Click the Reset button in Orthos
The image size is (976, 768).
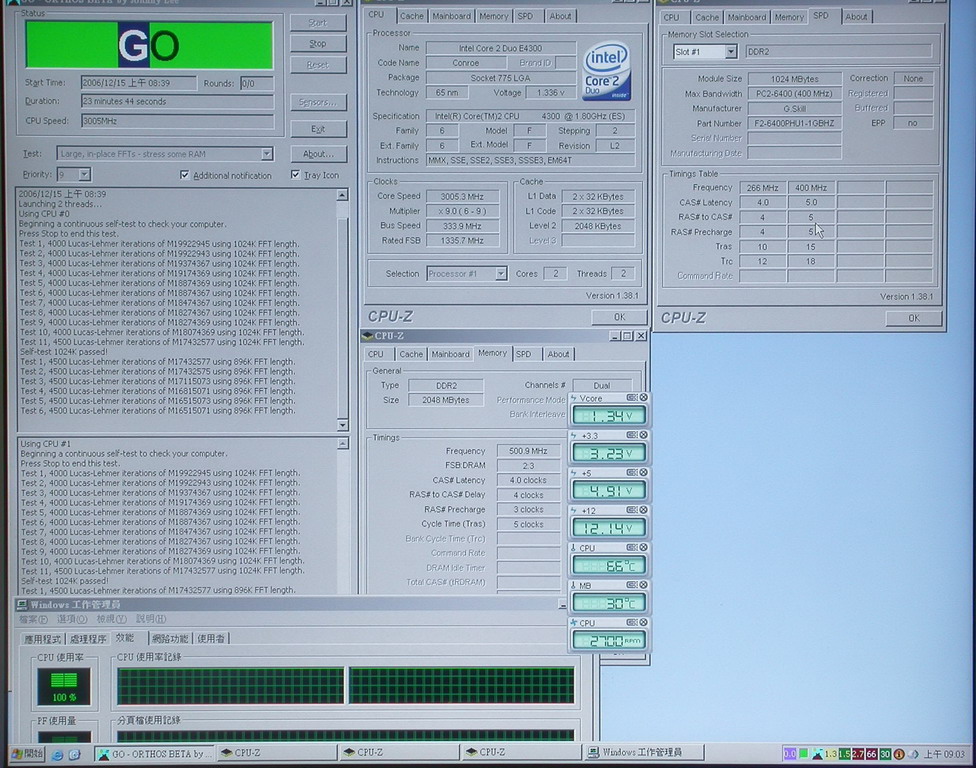[x=318, y=65]
